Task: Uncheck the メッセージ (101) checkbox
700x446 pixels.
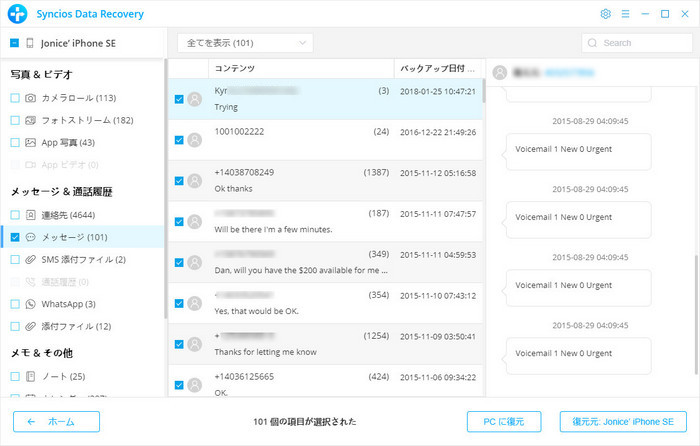Action: pos(15,237)
